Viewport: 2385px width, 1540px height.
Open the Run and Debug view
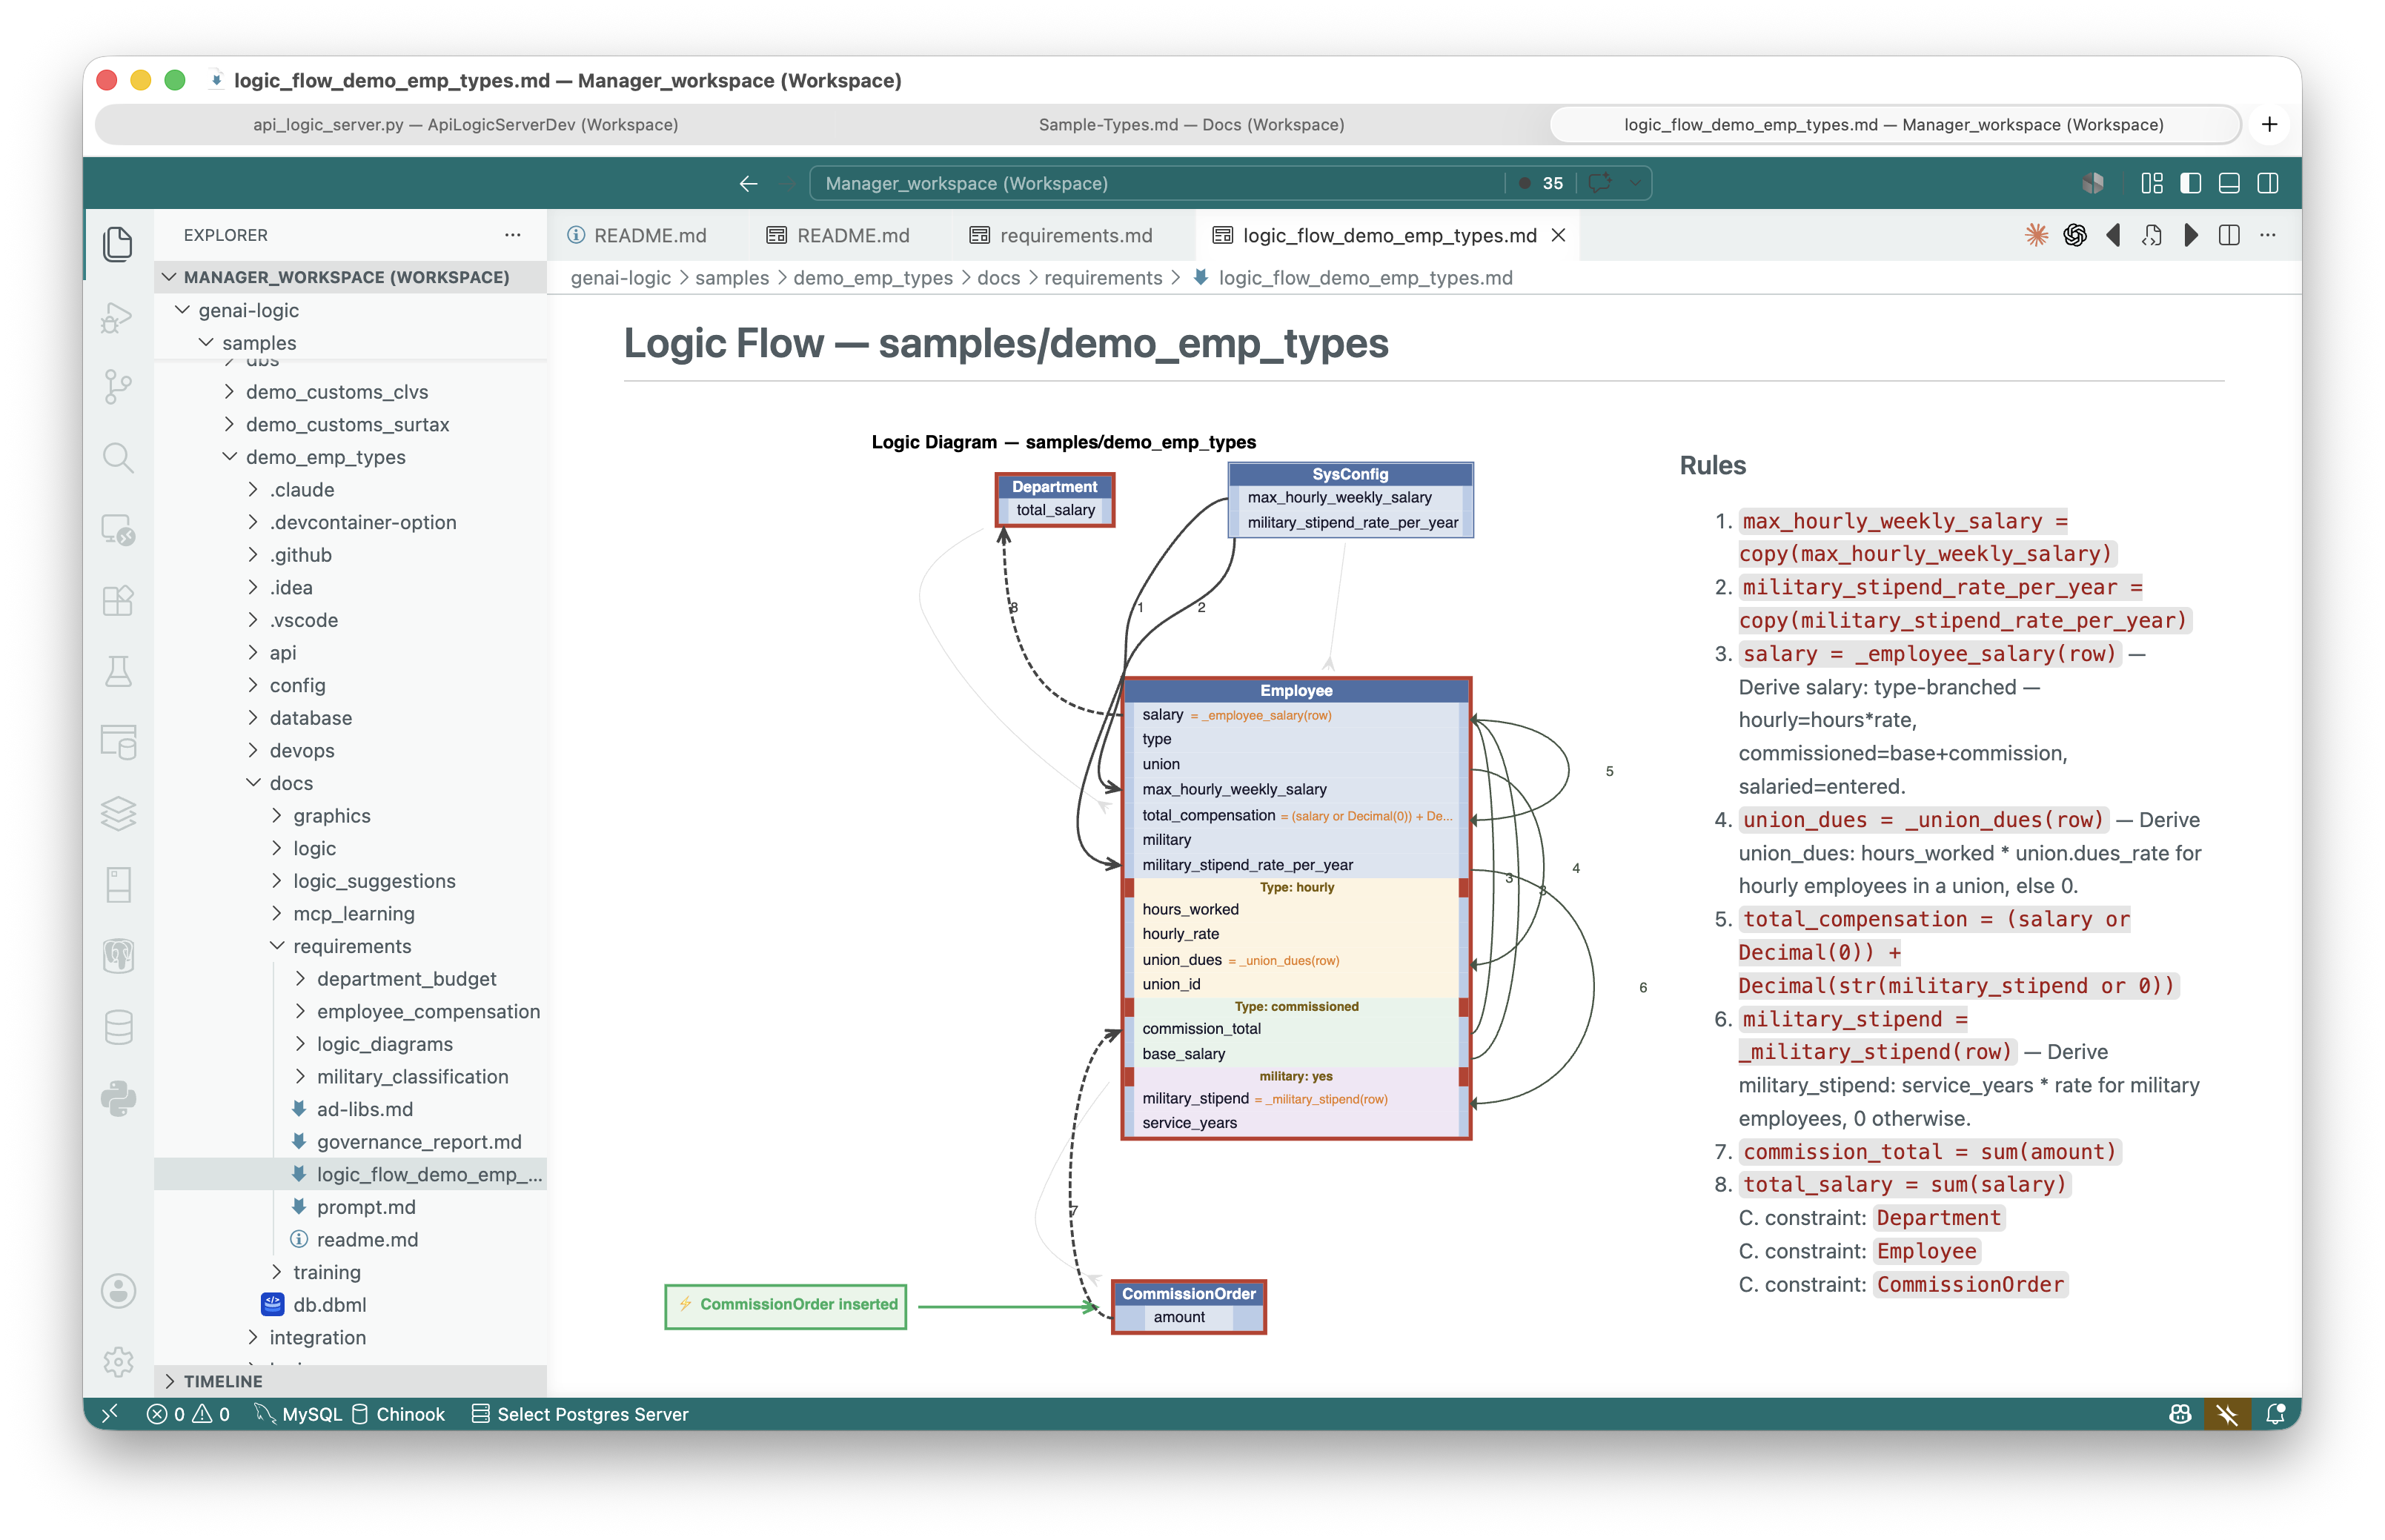pos(118,318)
